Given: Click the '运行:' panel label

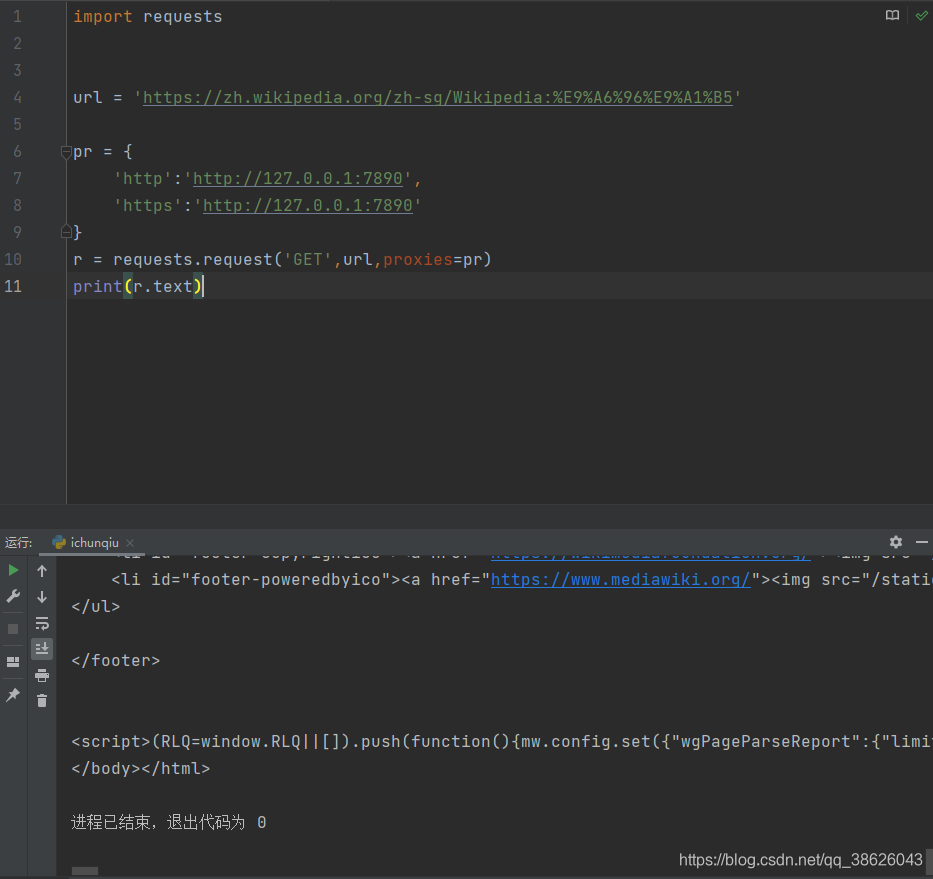Looking at the screenshot, I should click(x=18, y=542).
